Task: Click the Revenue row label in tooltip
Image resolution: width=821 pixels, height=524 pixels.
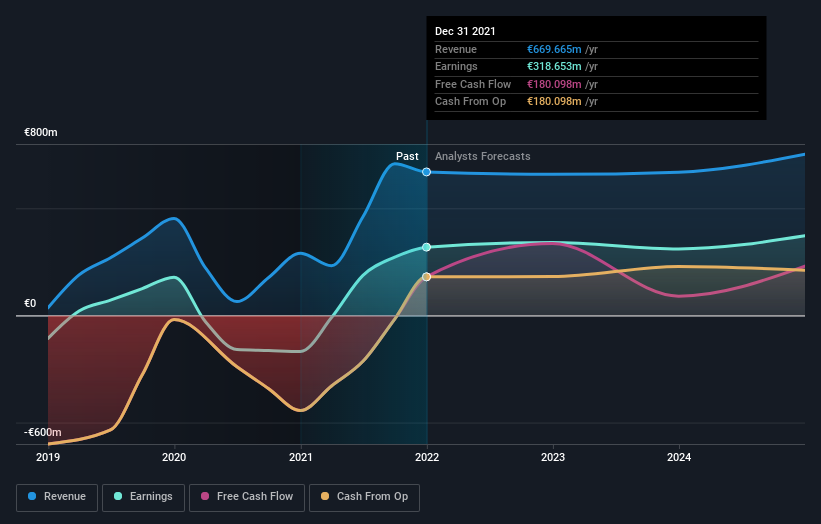Action: tap(456, 49)
